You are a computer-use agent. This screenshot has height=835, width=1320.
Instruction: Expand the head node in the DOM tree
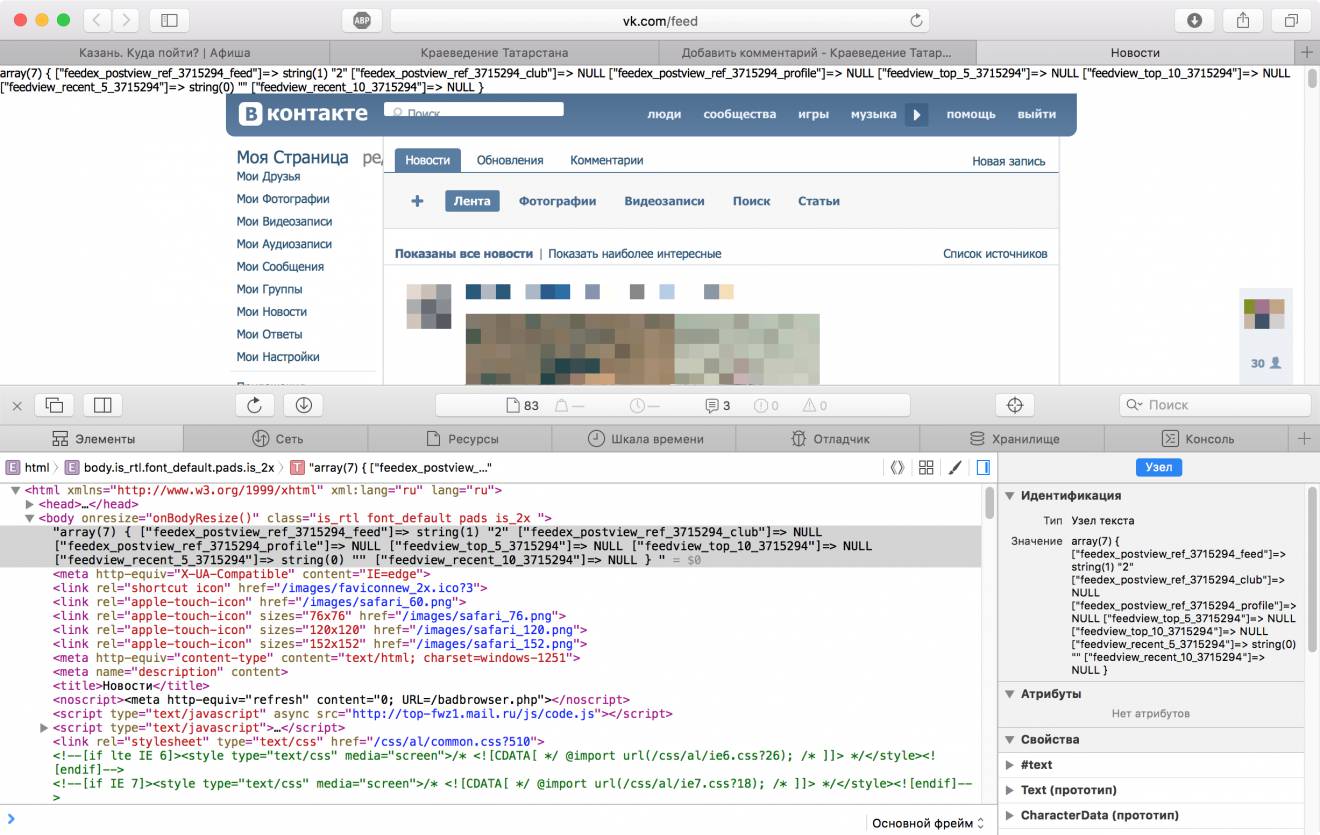(30, 504)
